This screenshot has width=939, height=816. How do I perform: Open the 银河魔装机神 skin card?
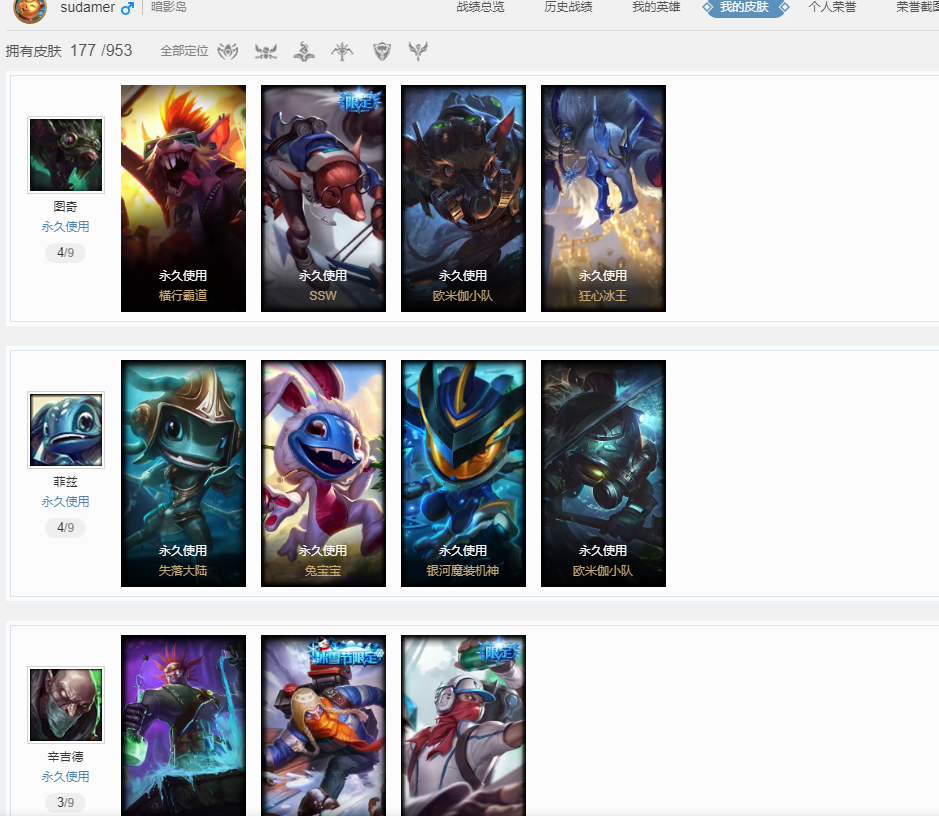point(464,473)
